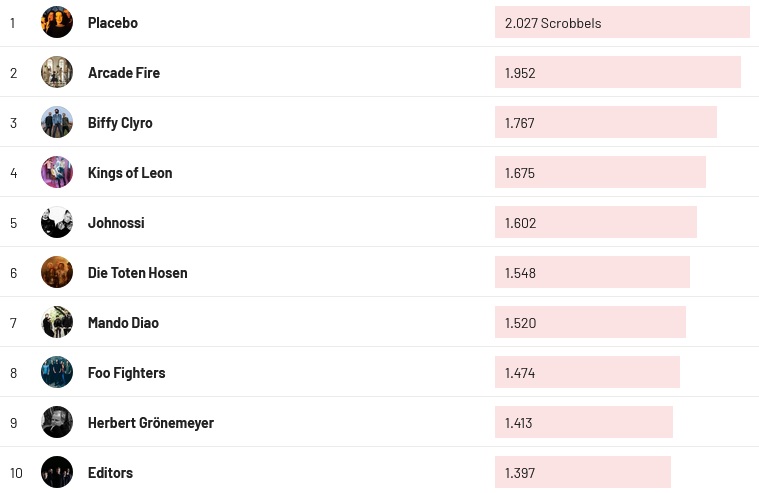
Task: Click the Johnossi artist avatar
Action: pyautogui.click(x=57, y=222)
